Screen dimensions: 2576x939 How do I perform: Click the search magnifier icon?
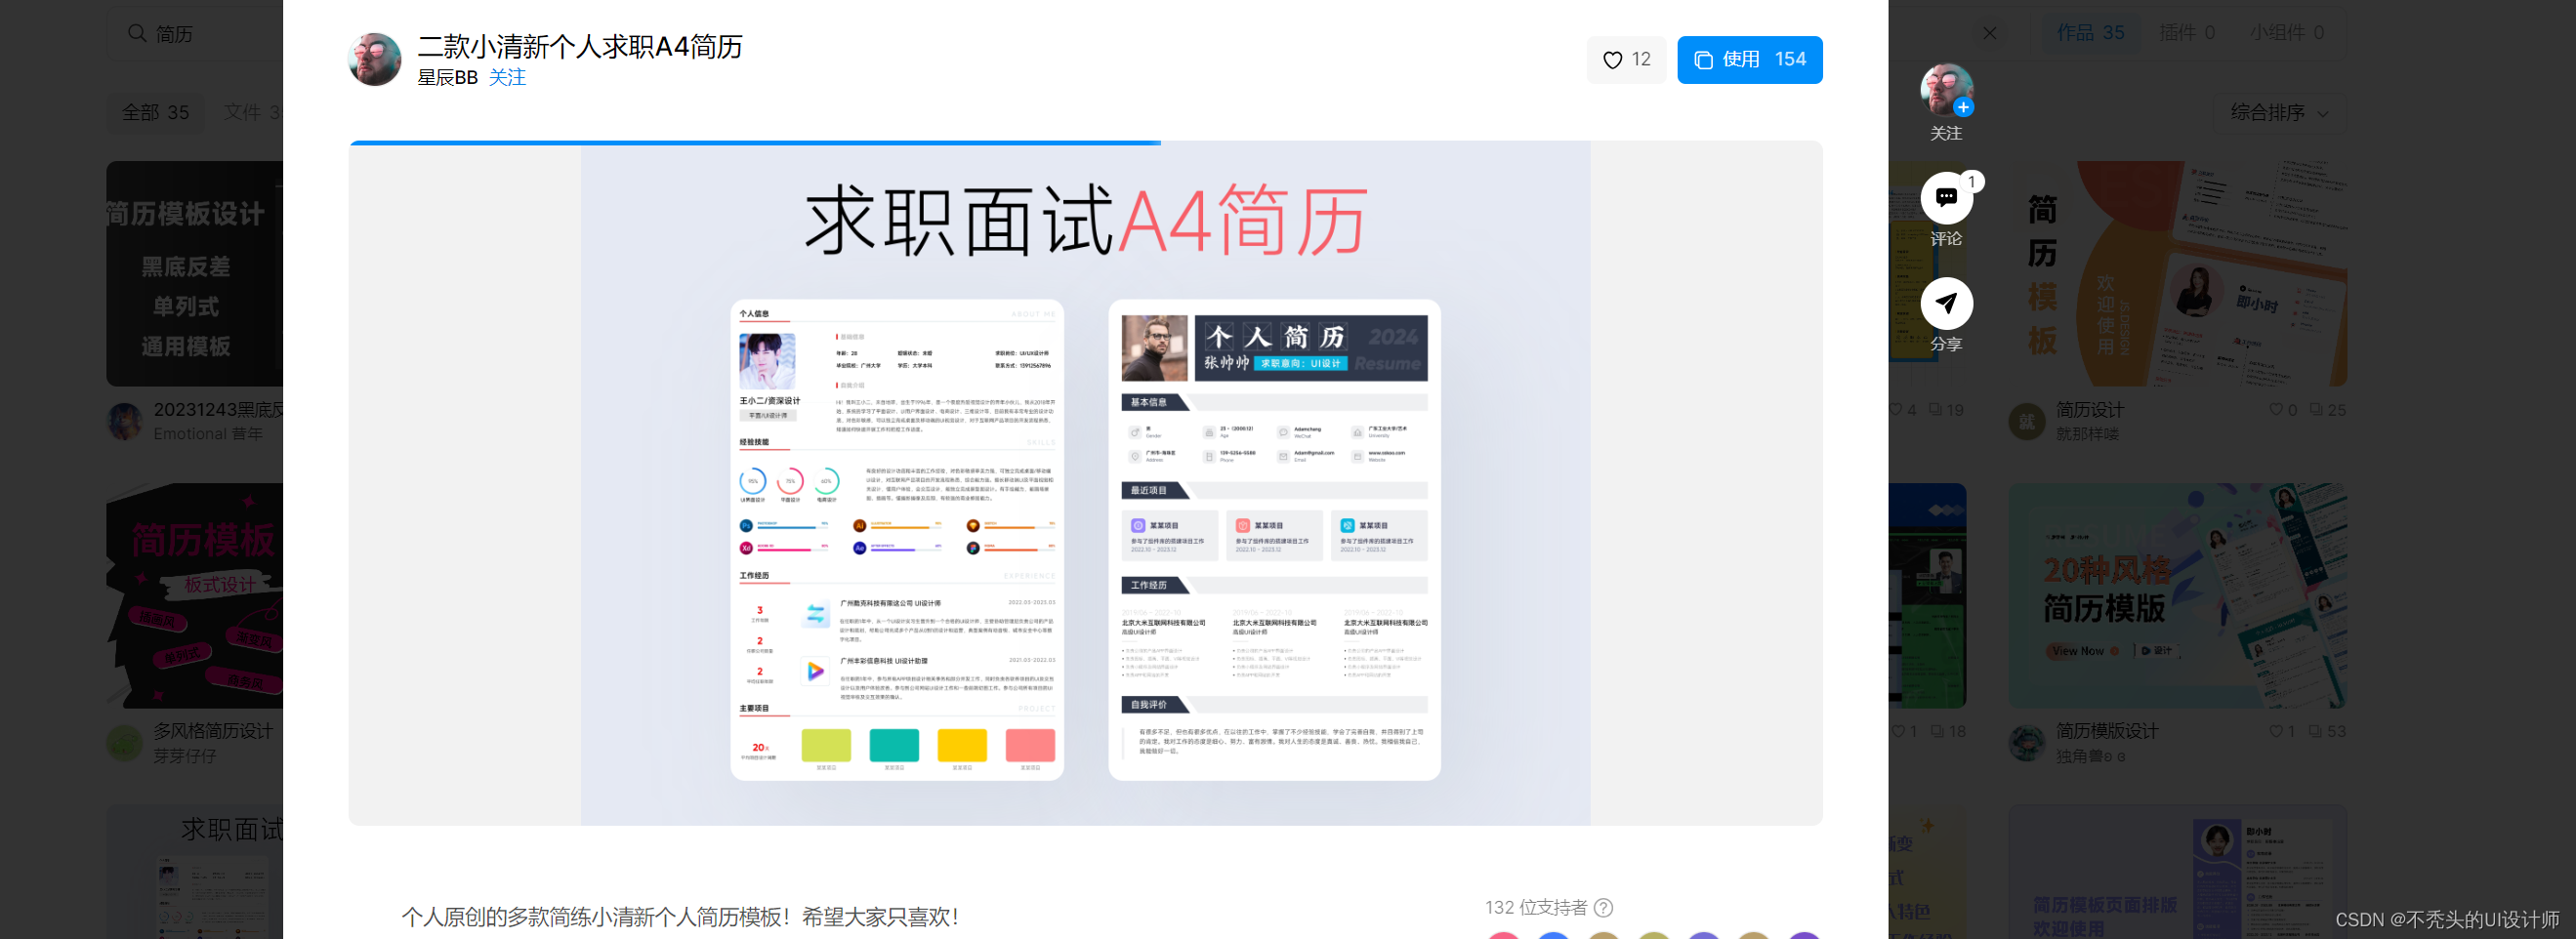137,34
